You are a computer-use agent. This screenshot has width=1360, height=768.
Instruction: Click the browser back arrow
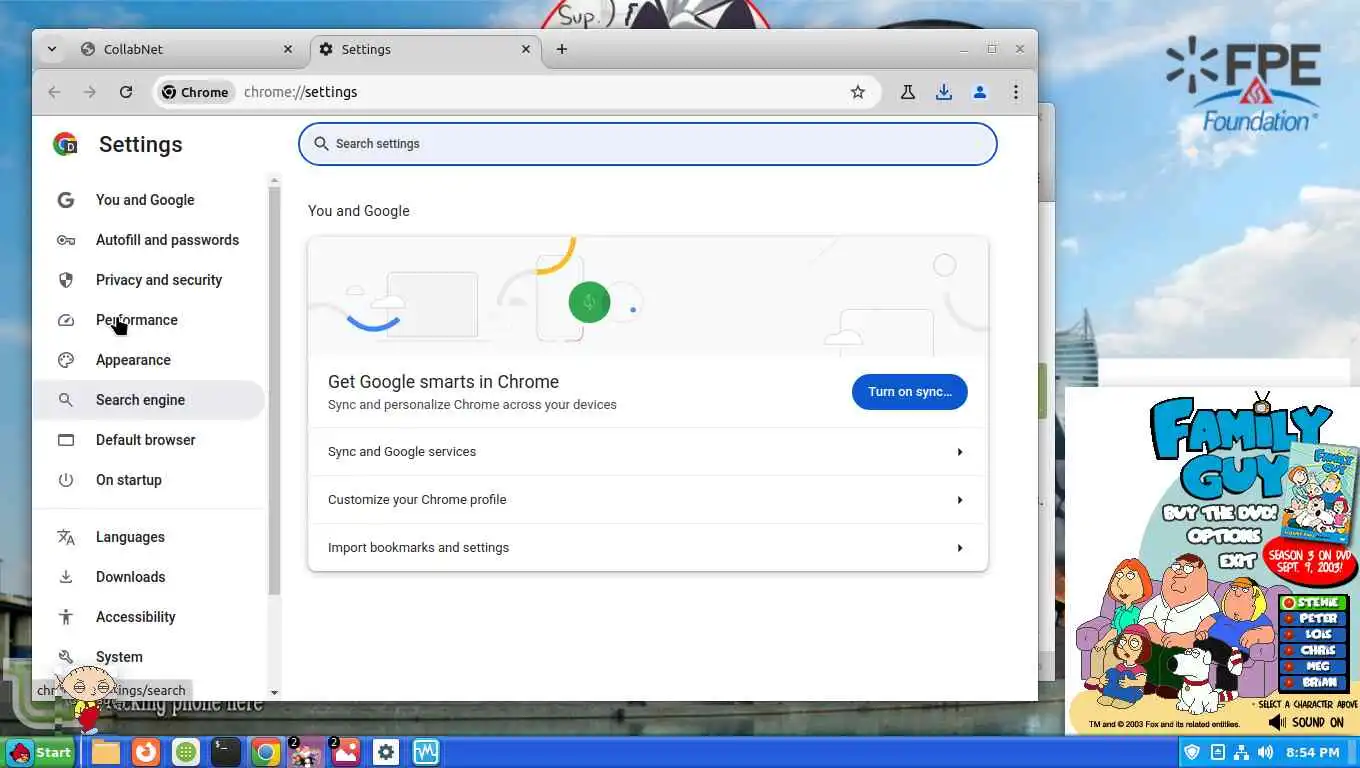point(54,92)
